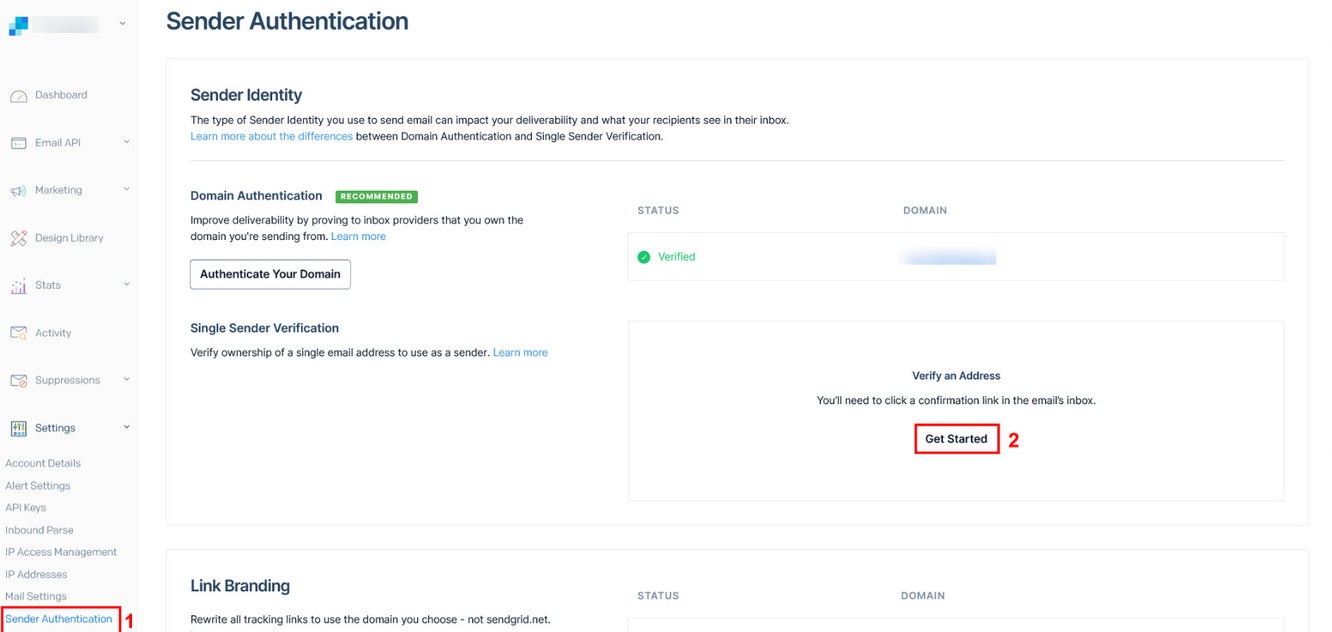Go to API Keys settings
1332x632 pixels.
26,508
